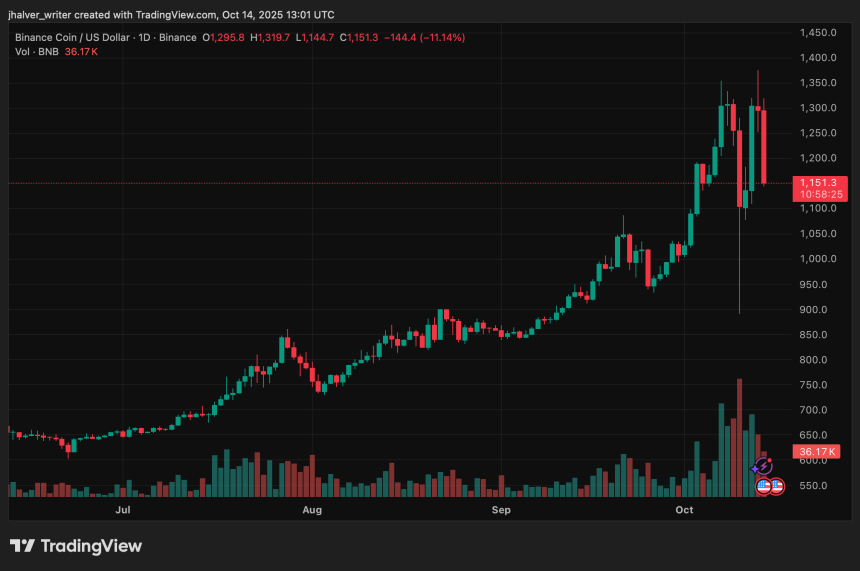Viewport: 860px width, 571px height.
Task: Click the Vol · BNB indicator legend
Action: pos(36,51)
